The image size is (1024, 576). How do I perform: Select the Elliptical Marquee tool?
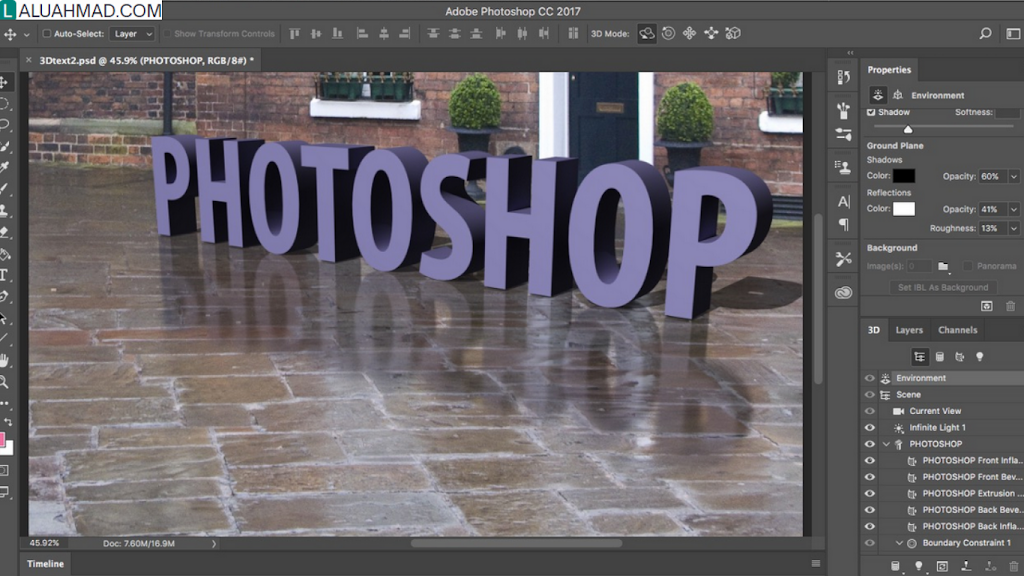pos(4,104)
